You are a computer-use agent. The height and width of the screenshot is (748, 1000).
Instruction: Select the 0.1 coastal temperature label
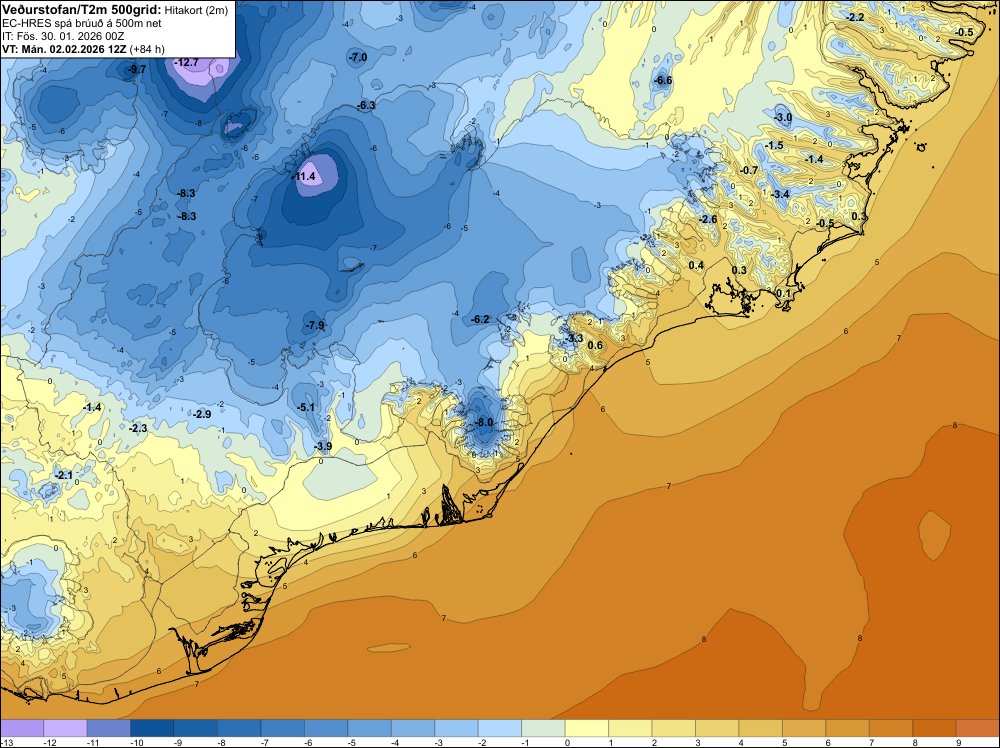784,293
